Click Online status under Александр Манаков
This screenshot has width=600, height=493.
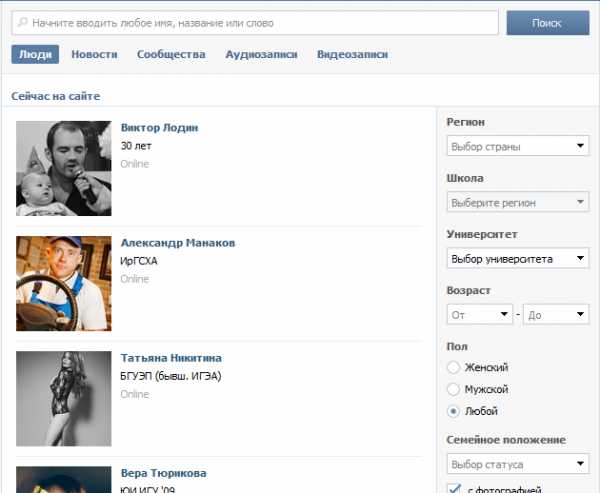[x=135, y=279]
